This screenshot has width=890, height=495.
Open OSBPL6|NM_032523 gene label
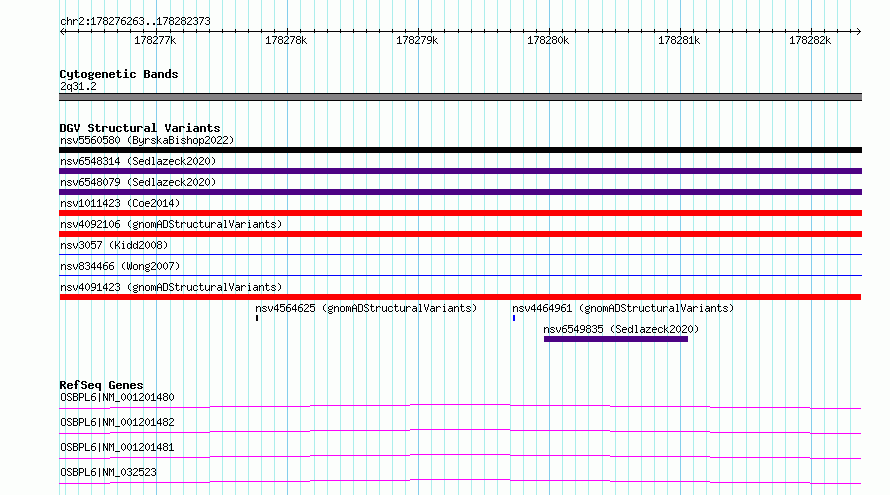(x=108, y=472)
